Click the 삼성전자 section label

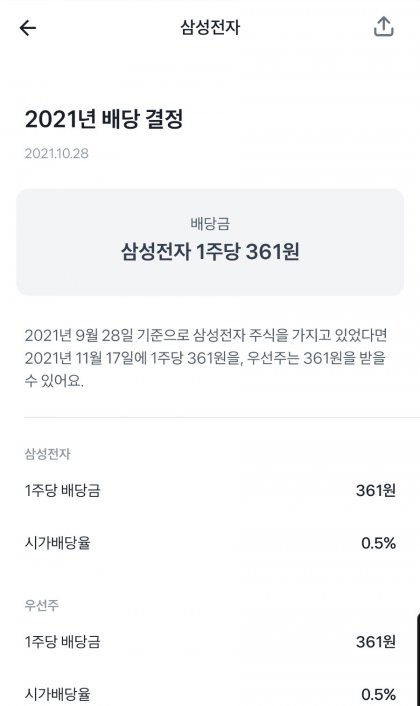pyautogui.click(x=47, y=454)
